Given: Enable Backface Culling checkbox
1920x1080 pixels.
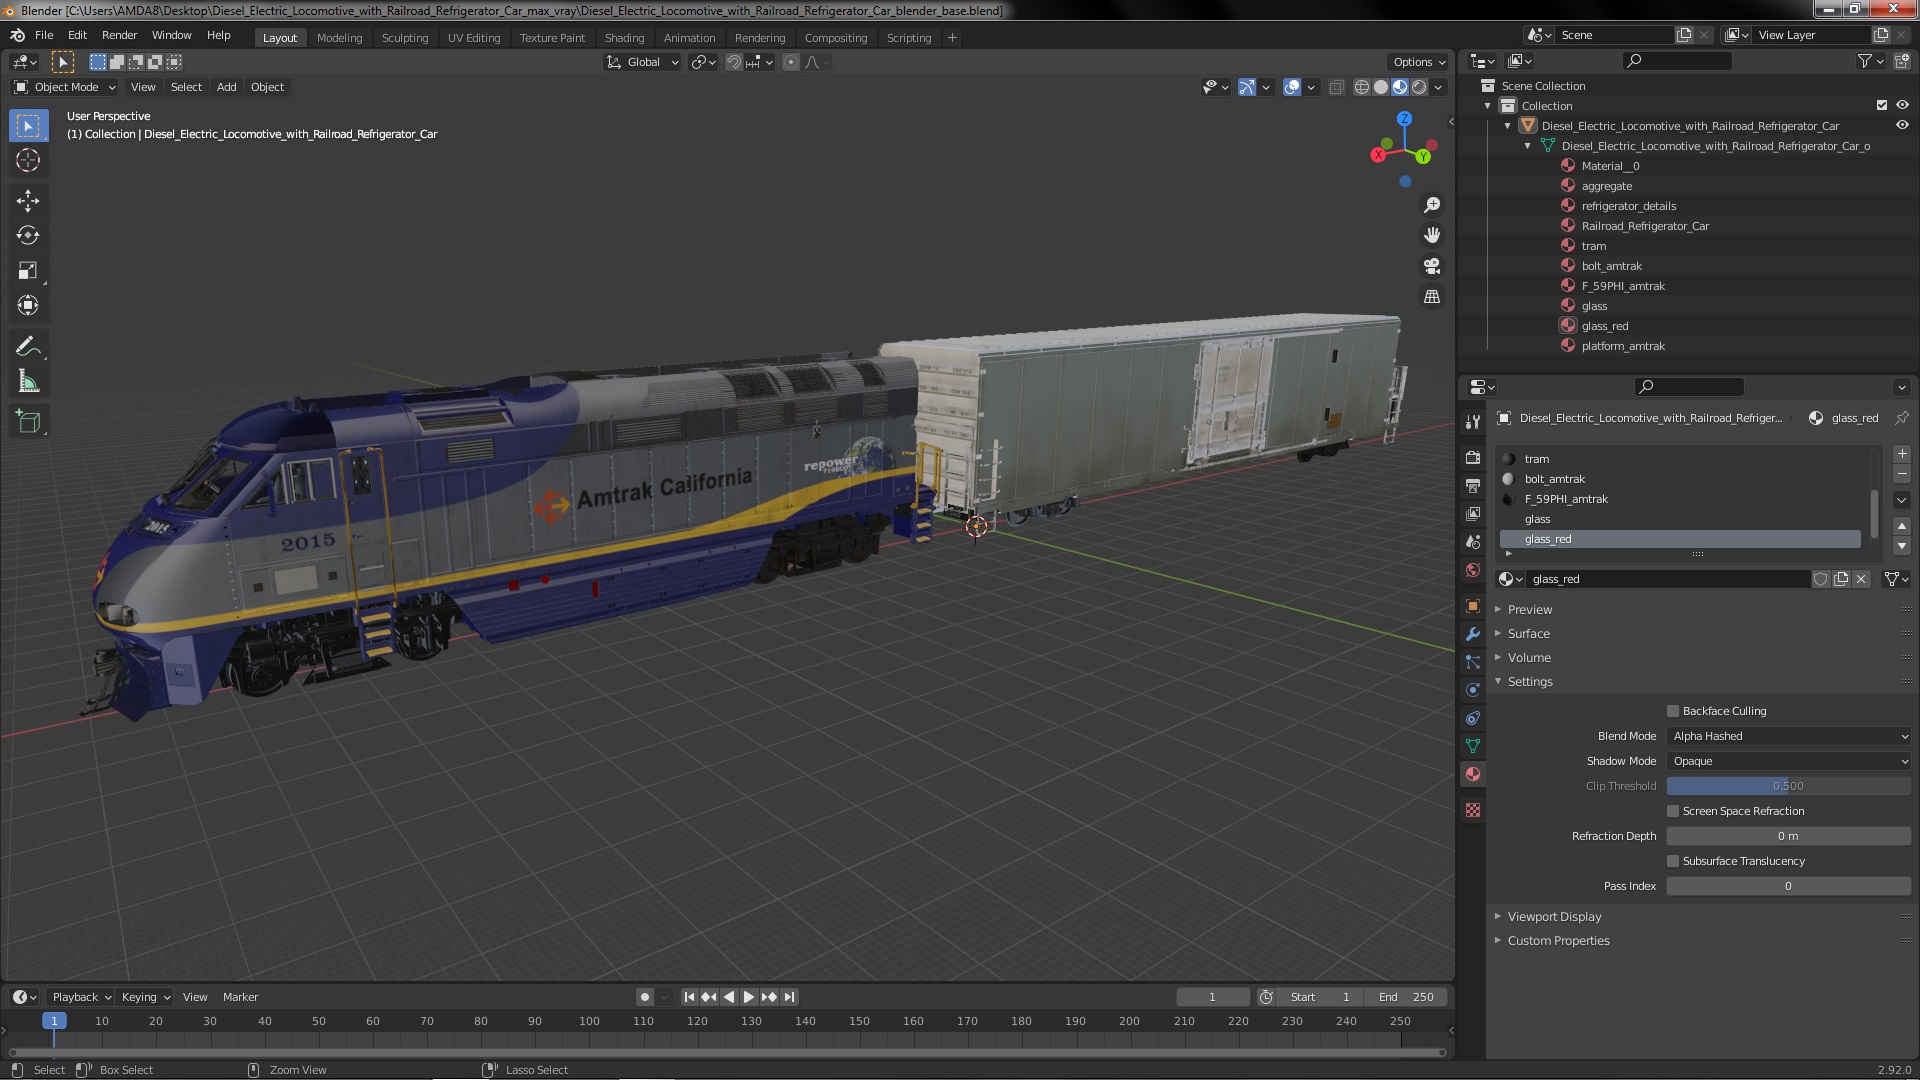Looking at the screenshot, I should pyautogui.click(x=1672, y=711).
